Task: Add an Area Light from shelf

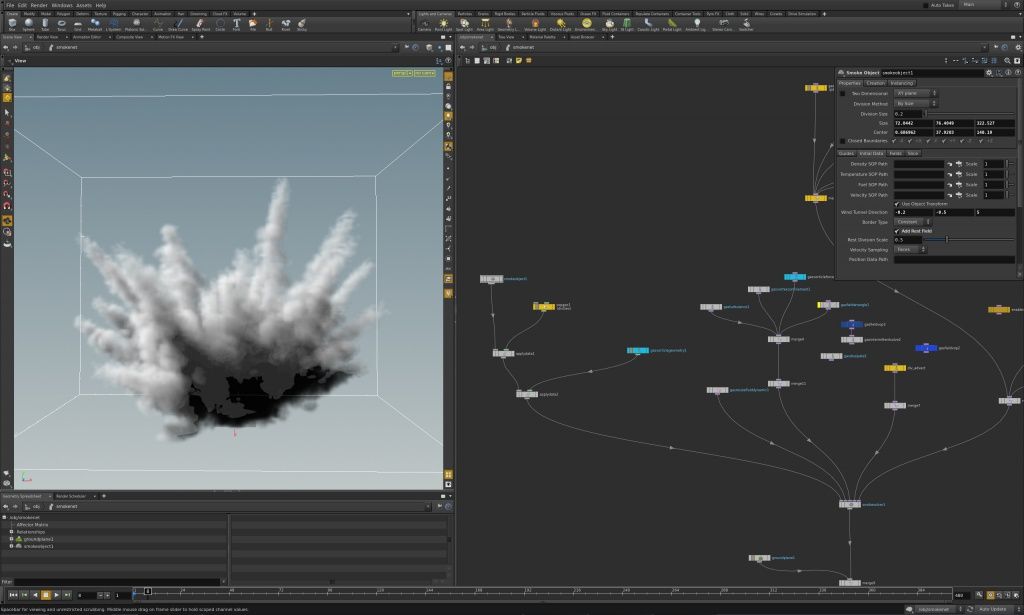Action: (485, 24)
